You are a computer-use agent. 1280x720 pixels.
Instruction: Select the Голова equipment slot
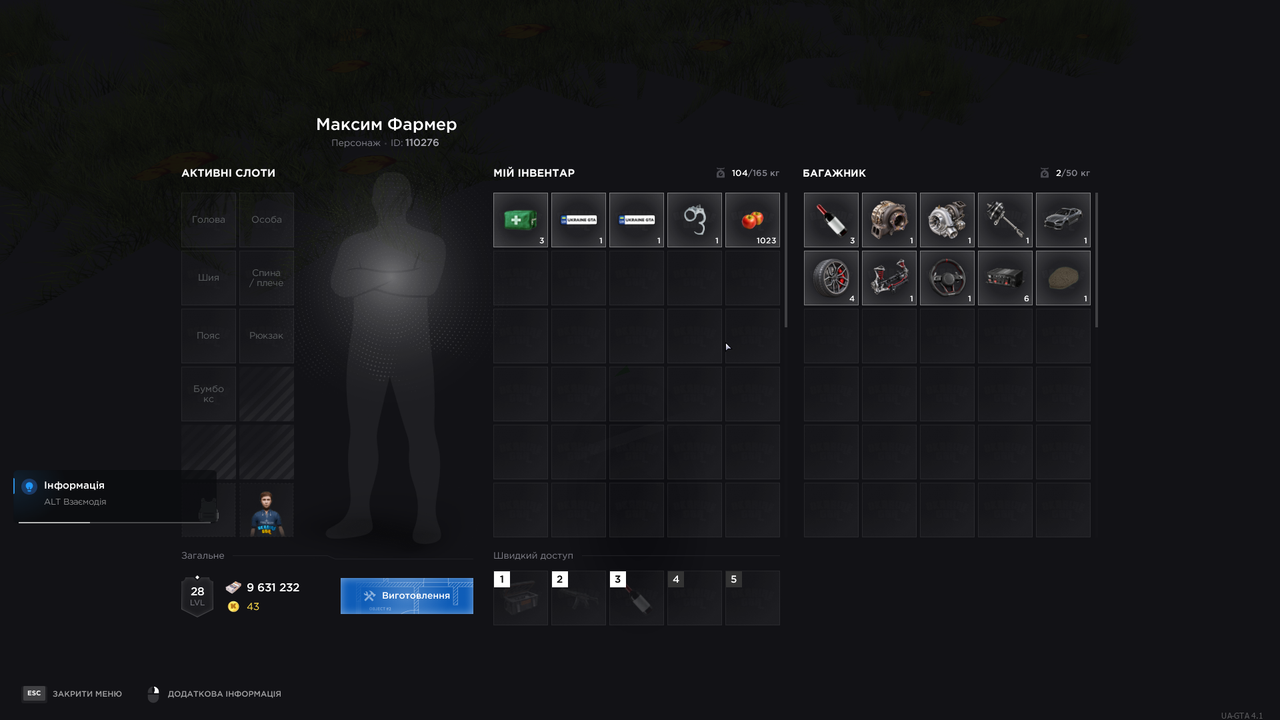208,220
